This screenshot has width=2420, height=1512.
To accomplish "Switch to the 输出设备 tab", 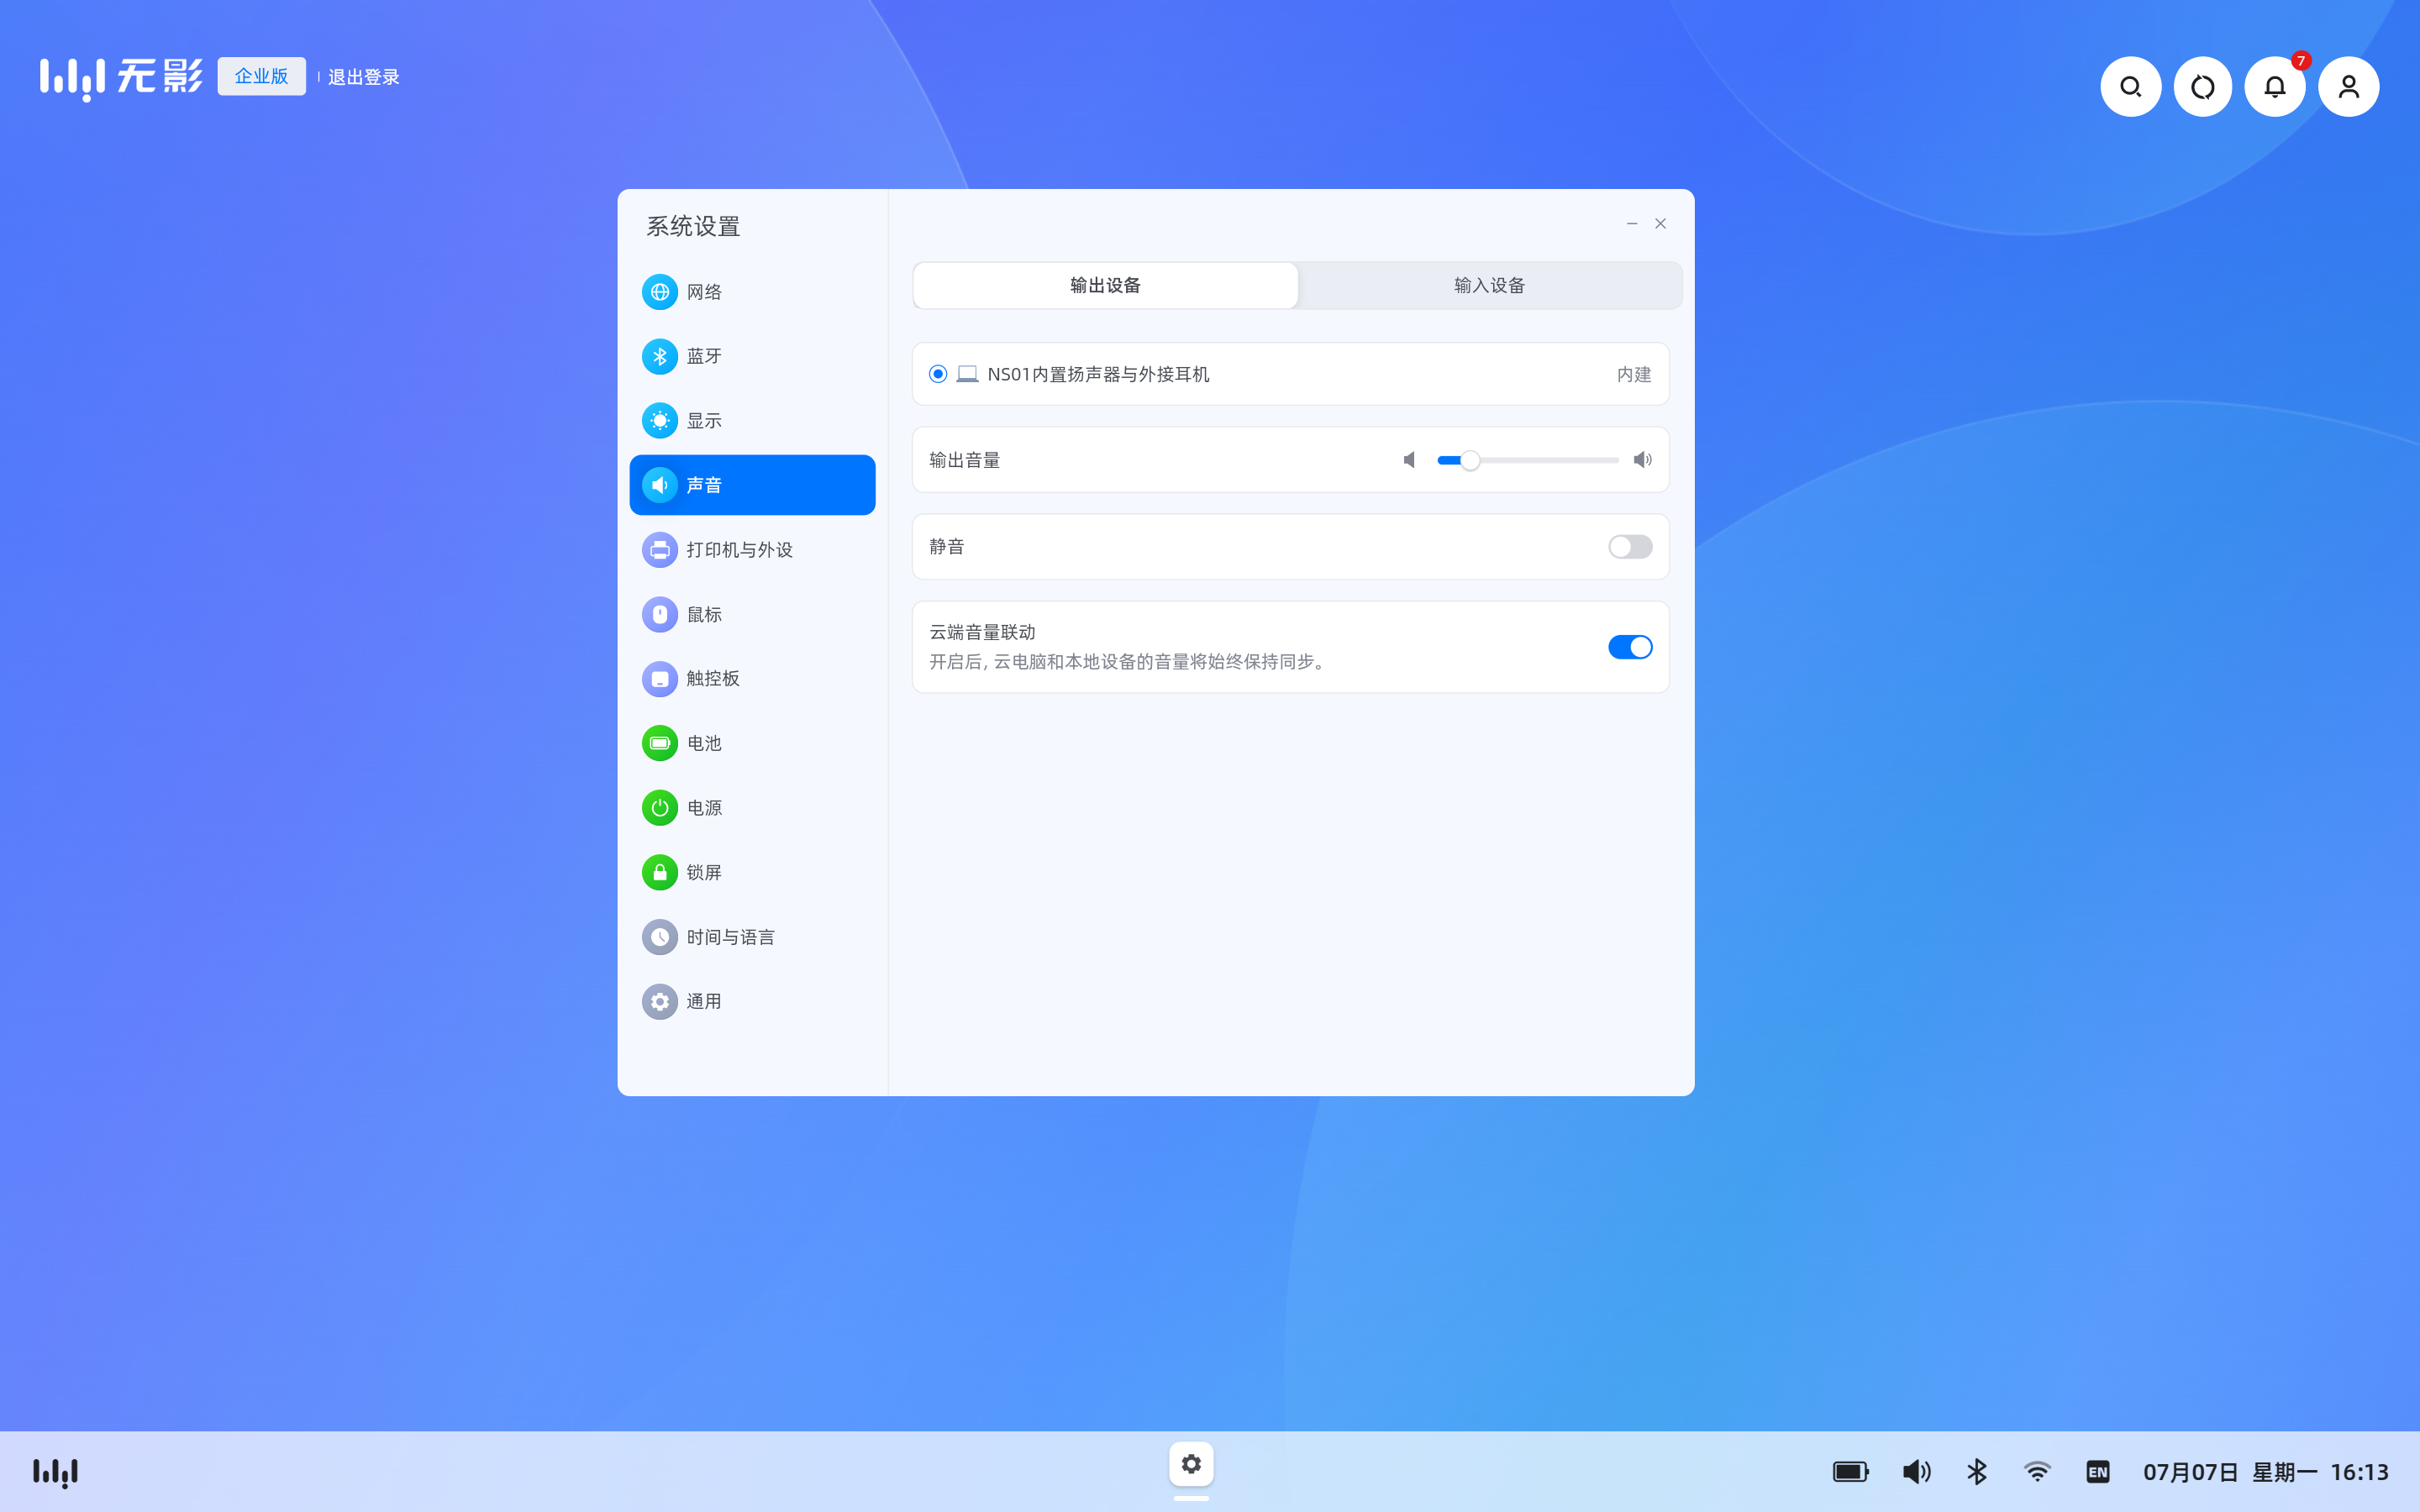I will tap(1105, 285).
